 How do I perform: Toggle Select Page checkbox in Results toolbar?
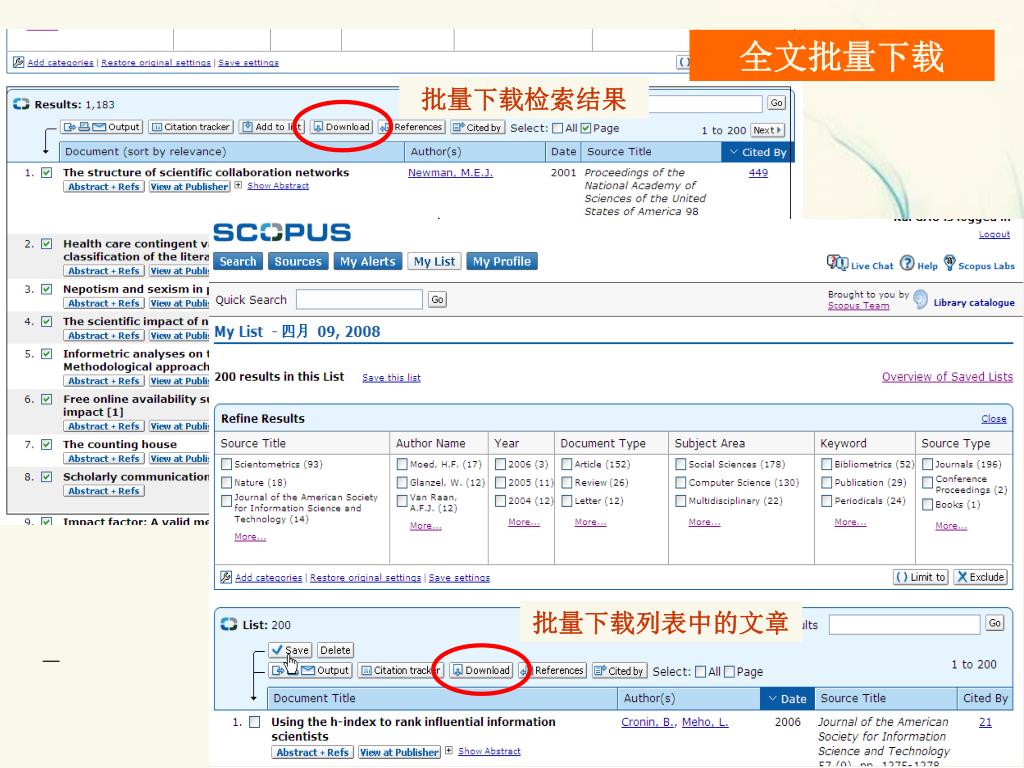pos(586,128)
